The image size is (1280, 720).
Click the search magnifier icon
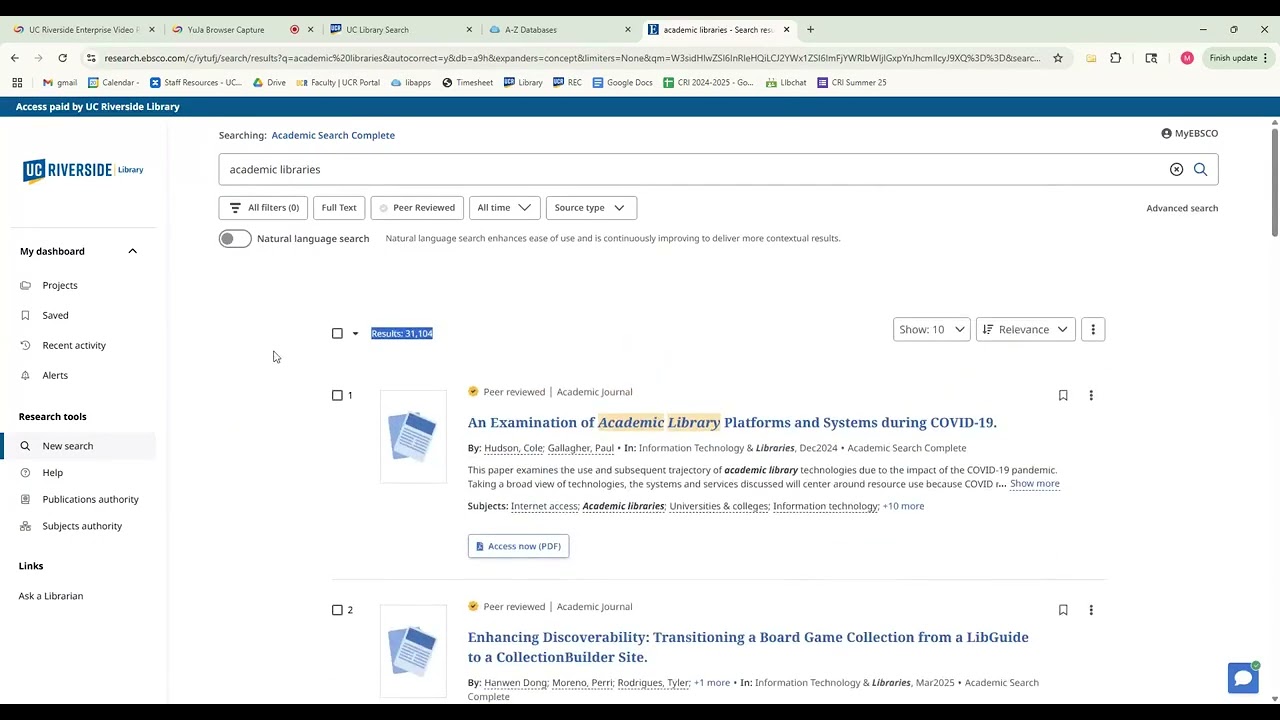(1200, 170)
